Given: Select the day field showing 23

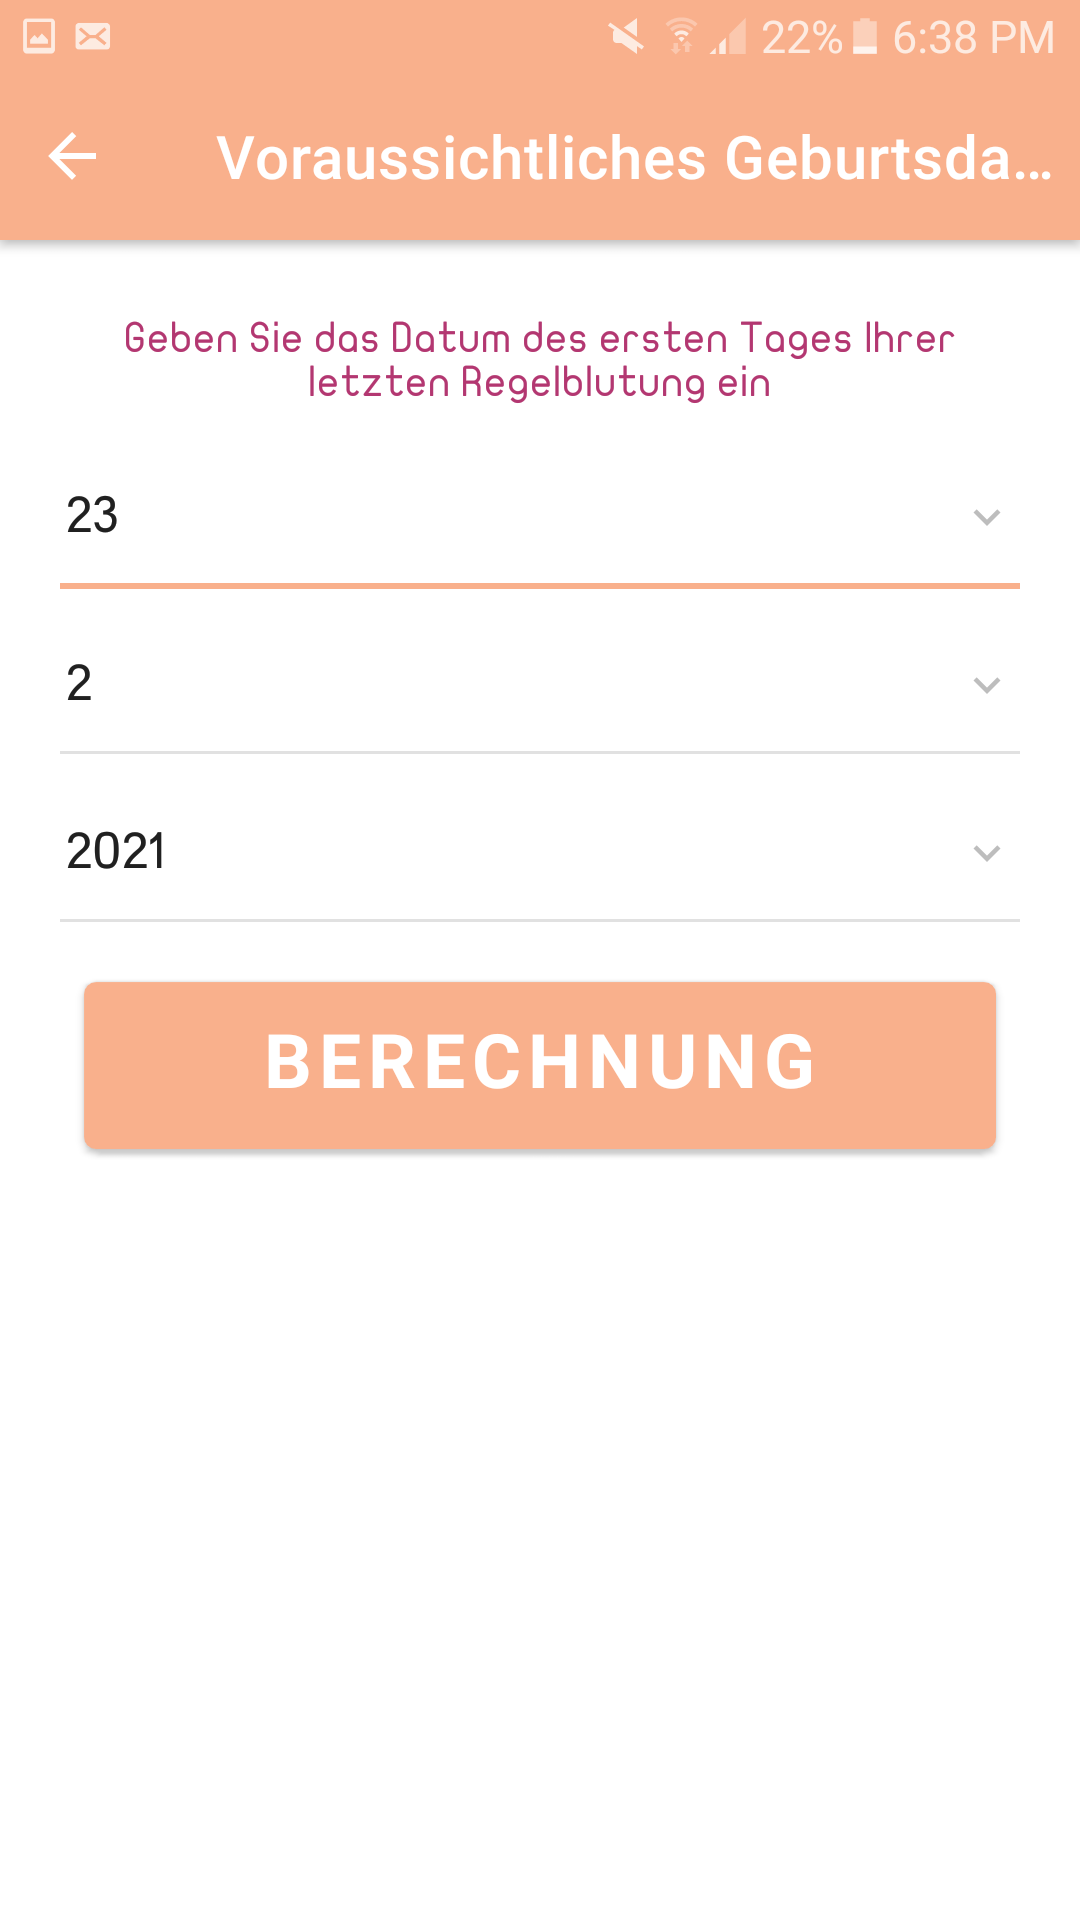Looking at the screenshot, I should click(540, 517).
